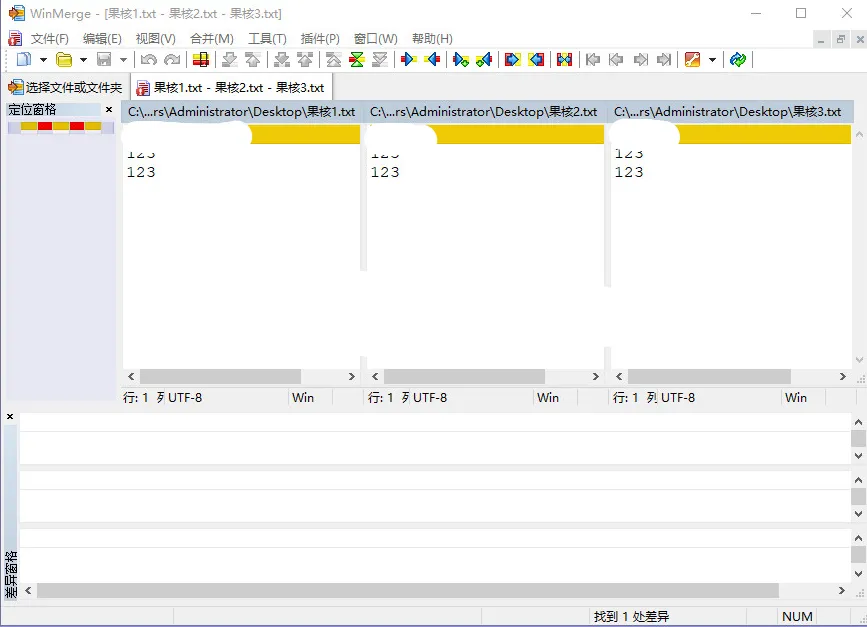Click the Refresh icon in toolbar
Screen dimensions: 867x627
click(738, 60)
